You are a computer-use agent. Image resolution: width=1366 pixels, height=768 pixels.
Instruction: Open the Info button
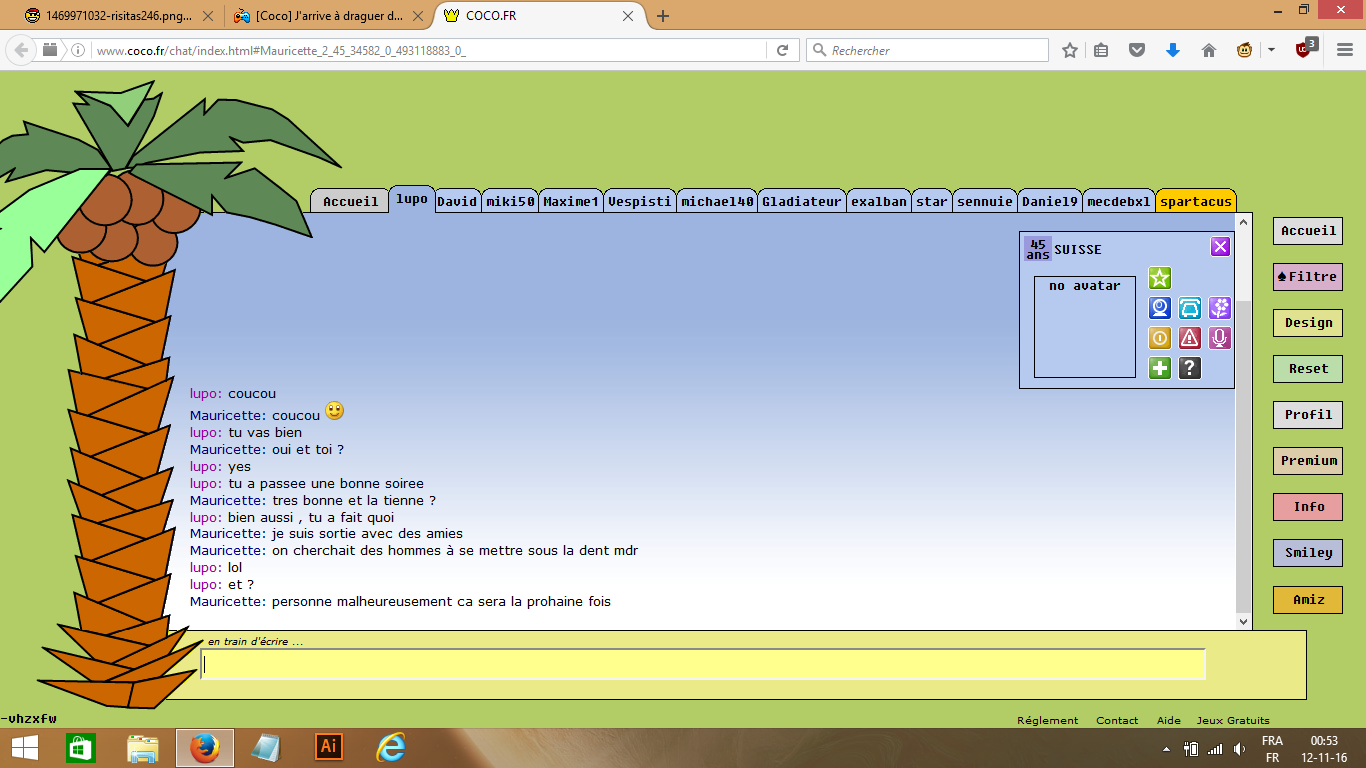1308,507
